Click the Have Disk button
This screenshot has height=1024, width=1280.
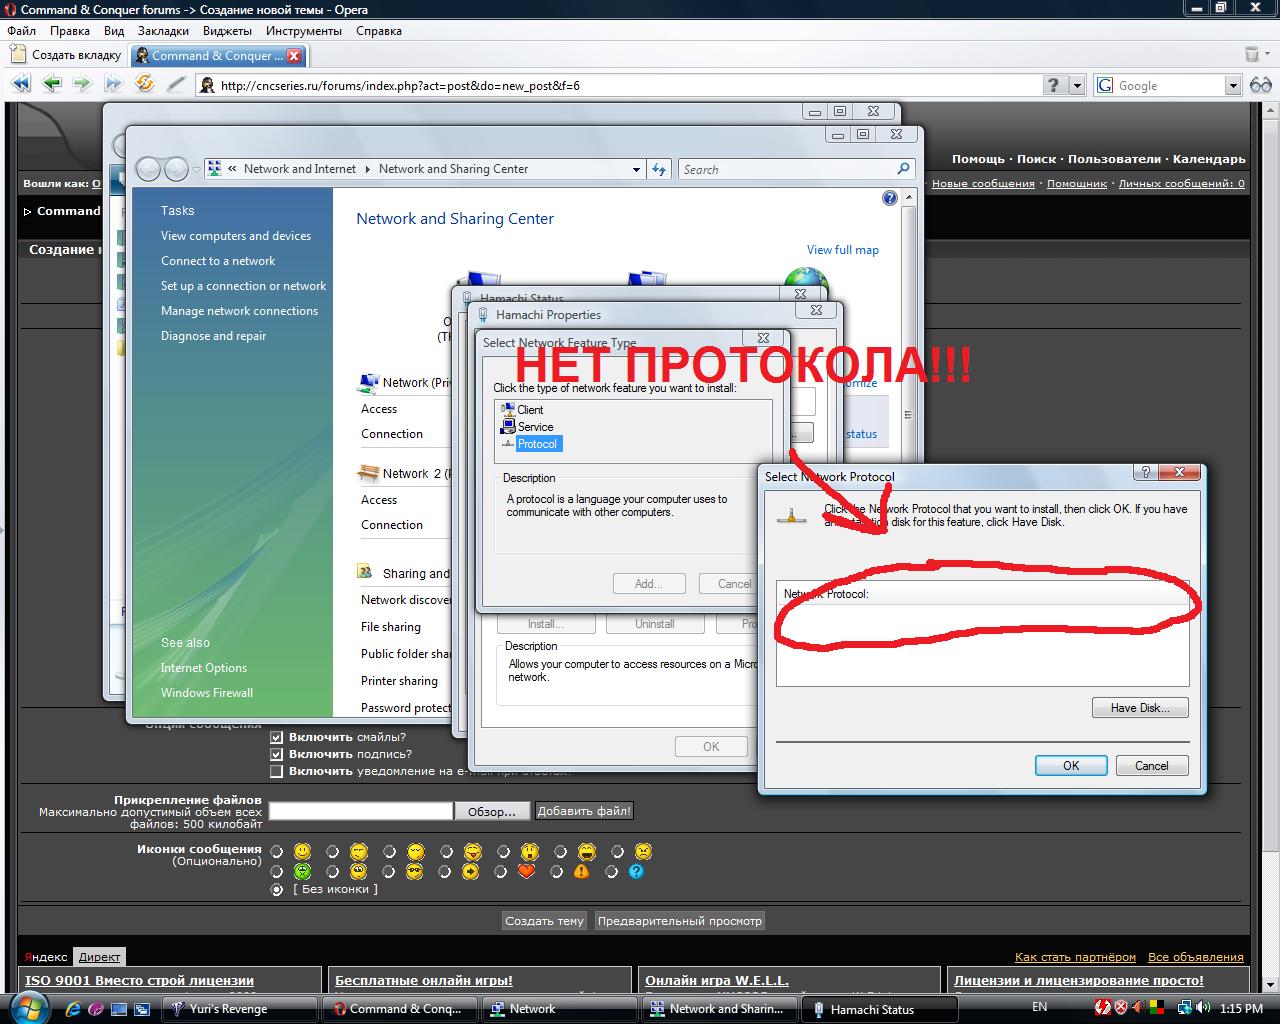1140,707
